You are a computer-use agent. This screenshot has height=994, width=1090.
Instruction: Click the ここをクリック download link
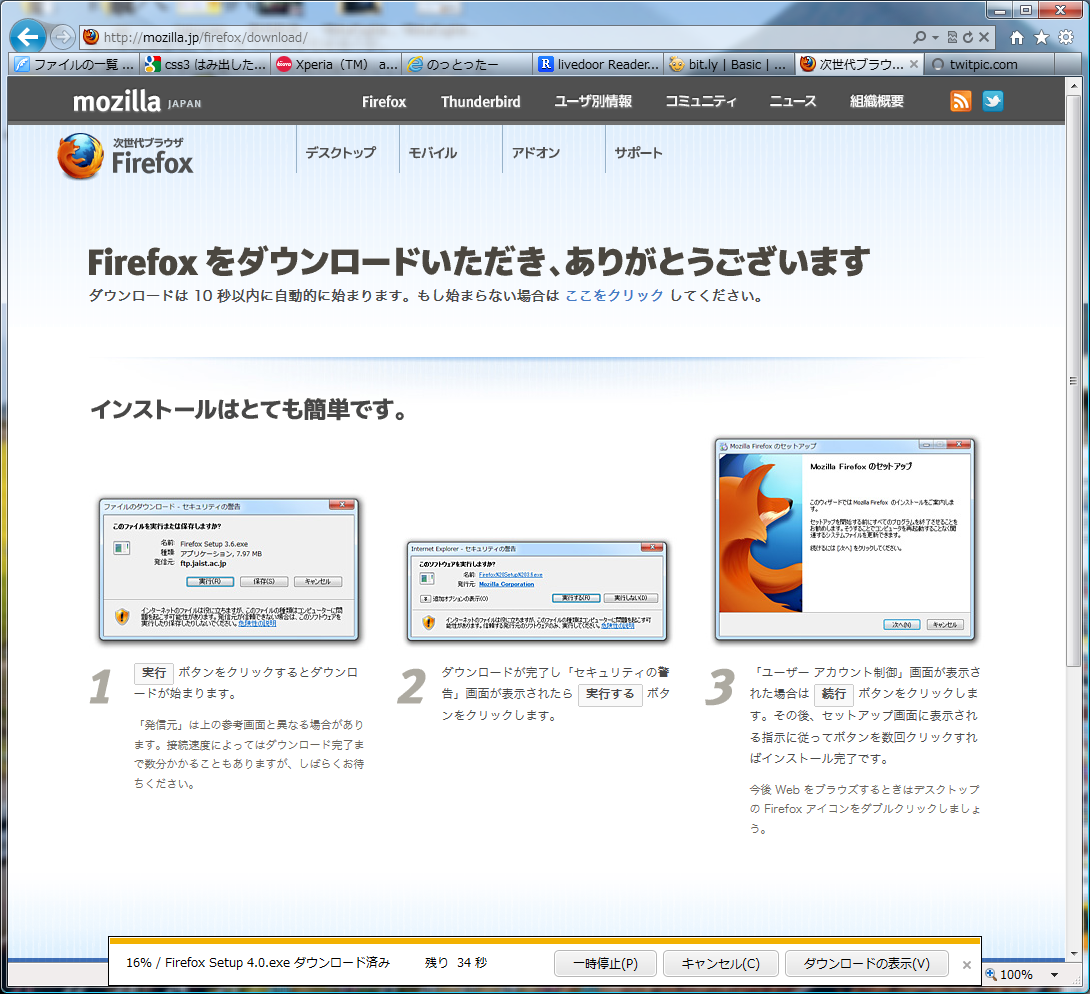[615, 295]
